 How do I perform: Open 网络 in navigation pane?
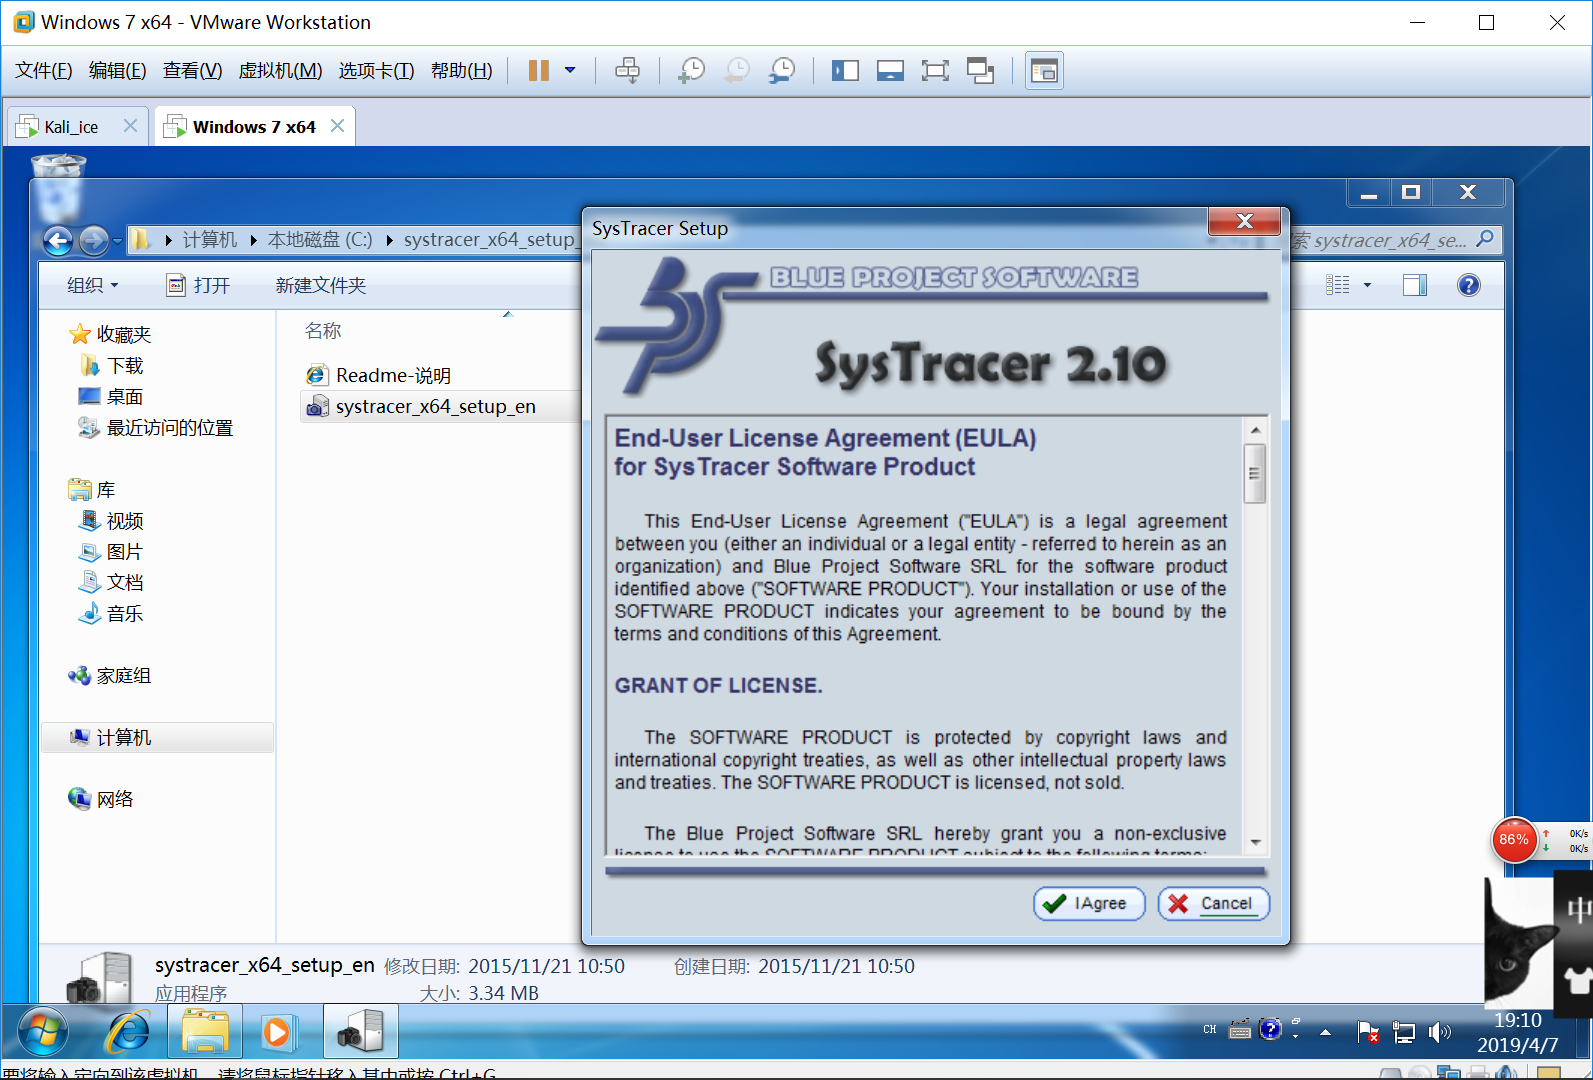pos(101,799)
